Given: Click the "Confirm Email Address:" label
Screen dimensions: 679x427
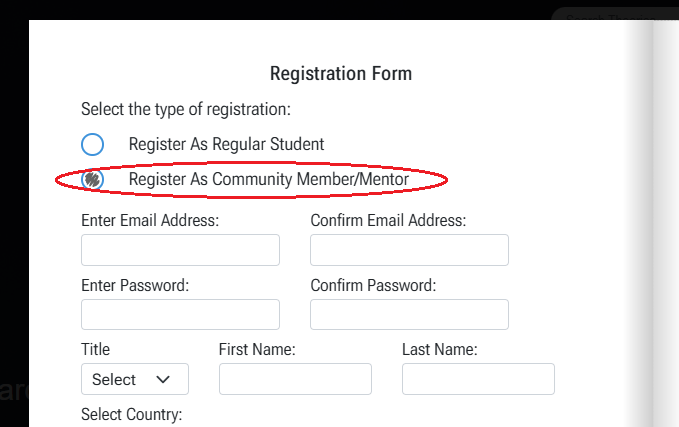Looking at the screenshot, I should tap(388, 220).
